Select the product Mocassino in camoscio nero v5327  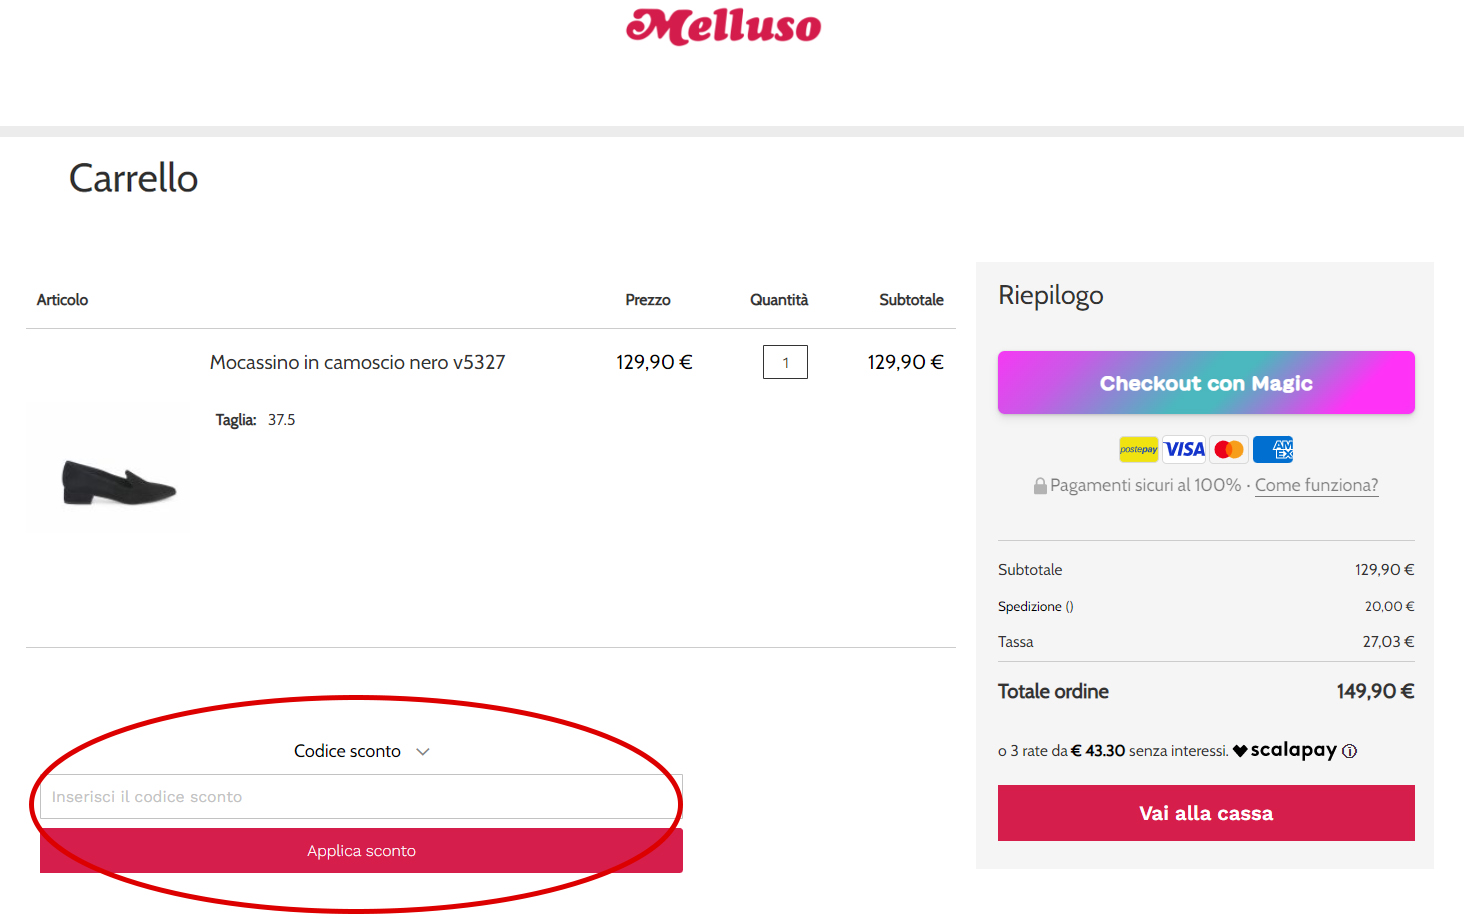(x=357, y=362)
